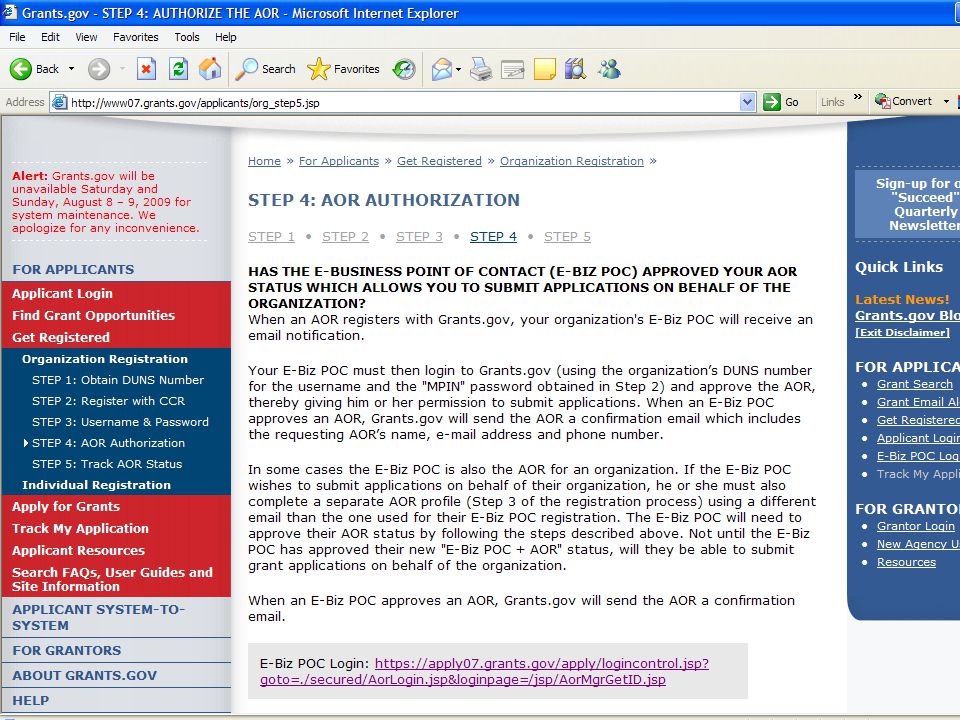This screenshot has width=960, height=720.
Task: Go to STEP 2 link
Action: [345, 236]
